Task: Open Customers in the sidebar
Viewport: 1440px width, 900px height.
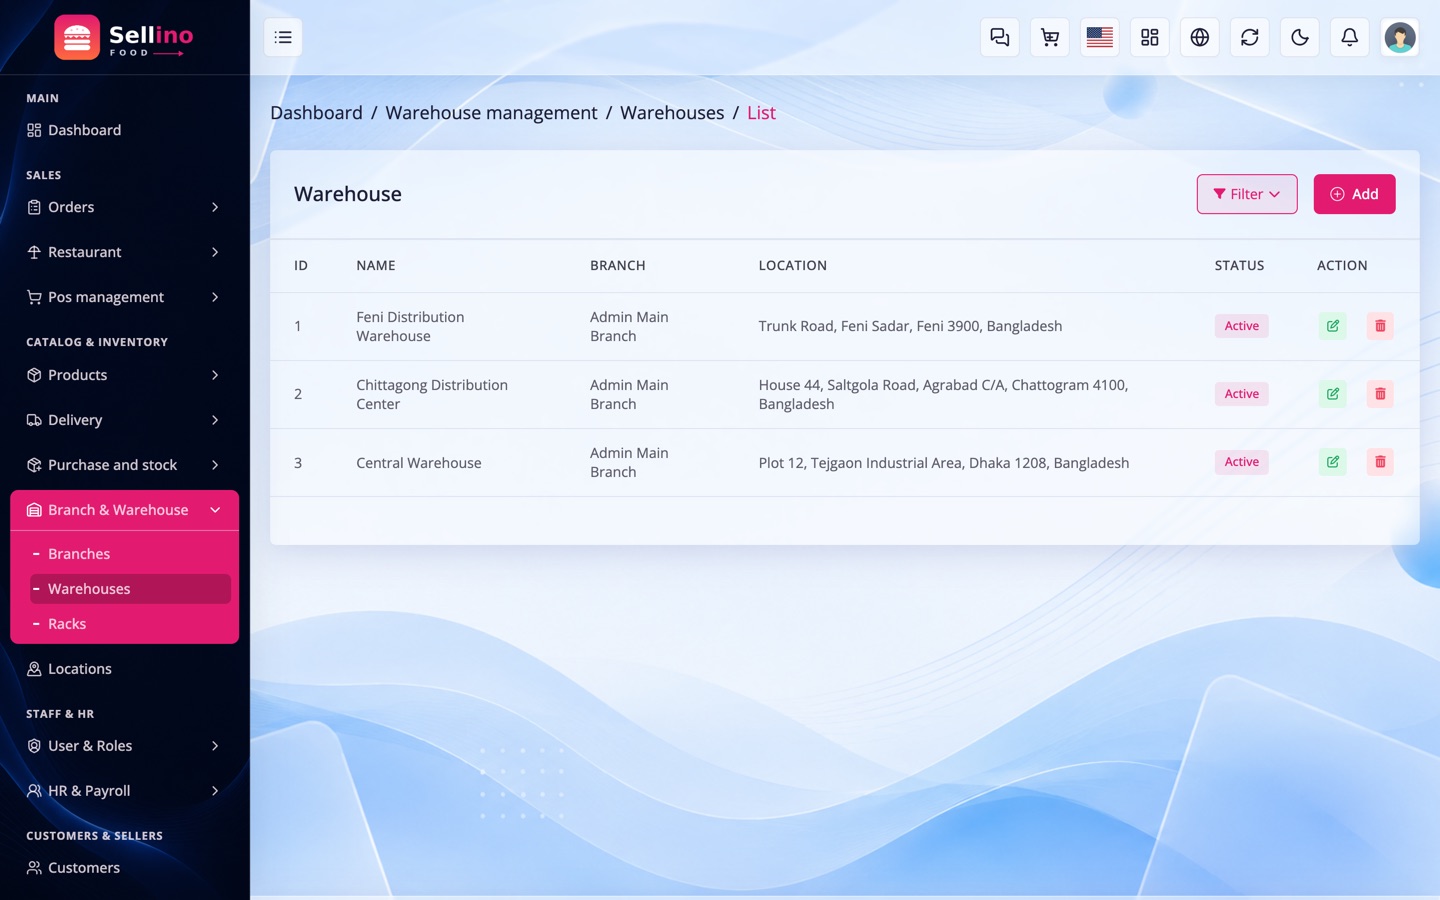Action: (124, 868)
